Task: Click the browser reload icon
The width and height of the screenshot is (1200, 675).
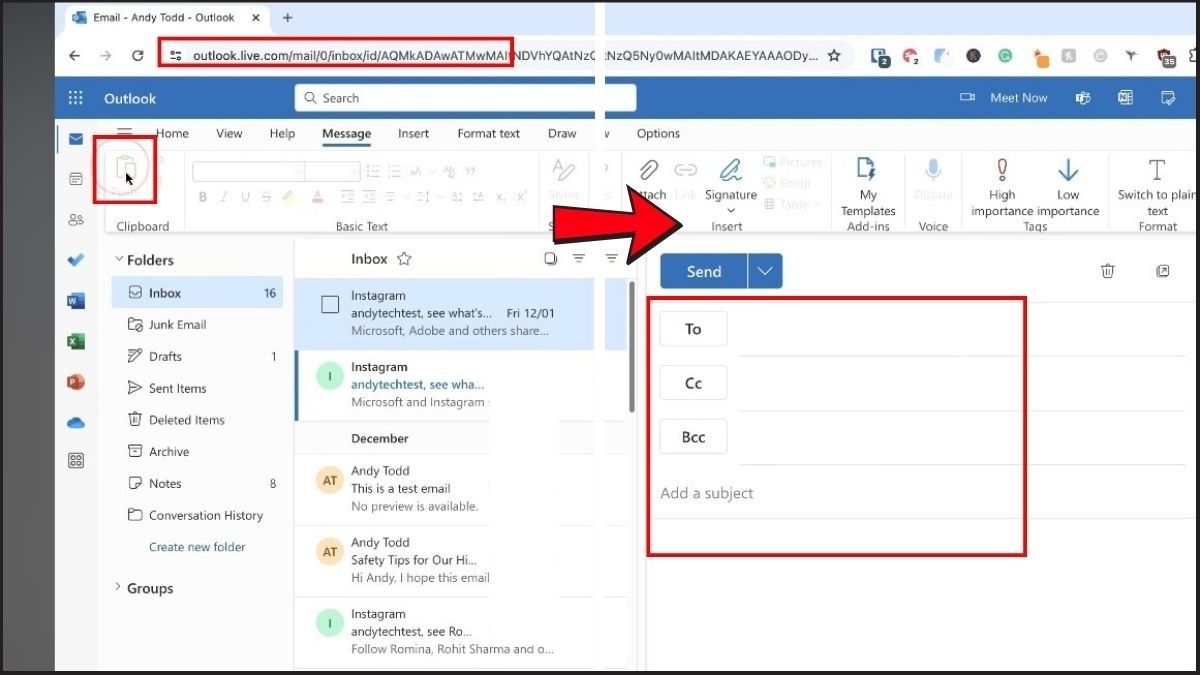Action: coord(138,56)
